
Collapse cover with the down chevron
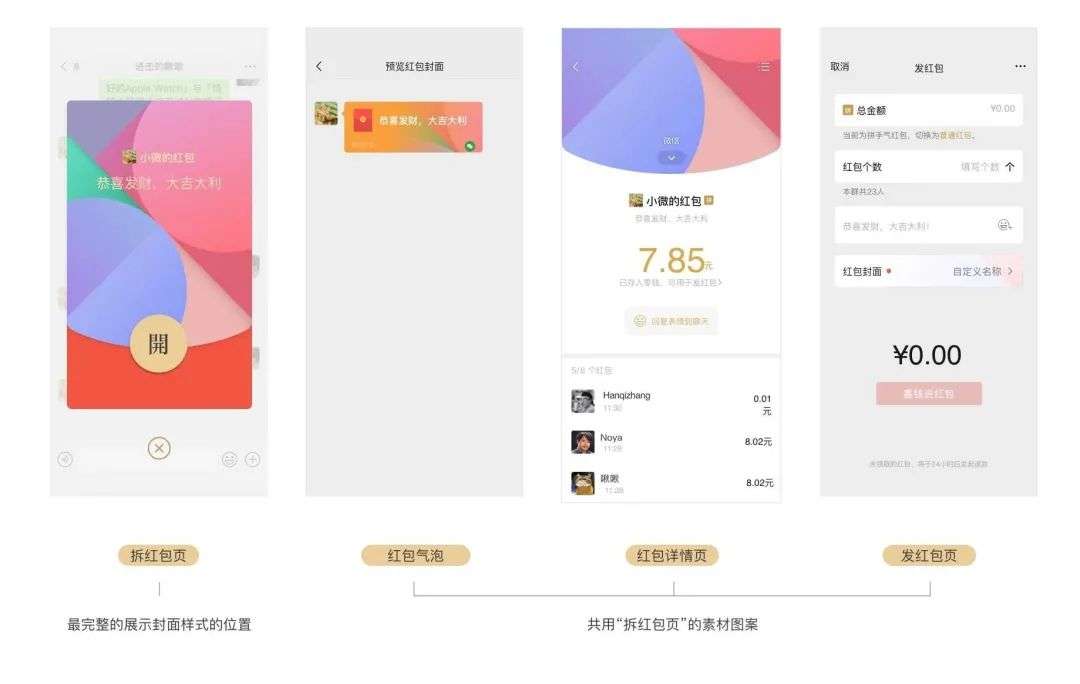pos(672,158)
